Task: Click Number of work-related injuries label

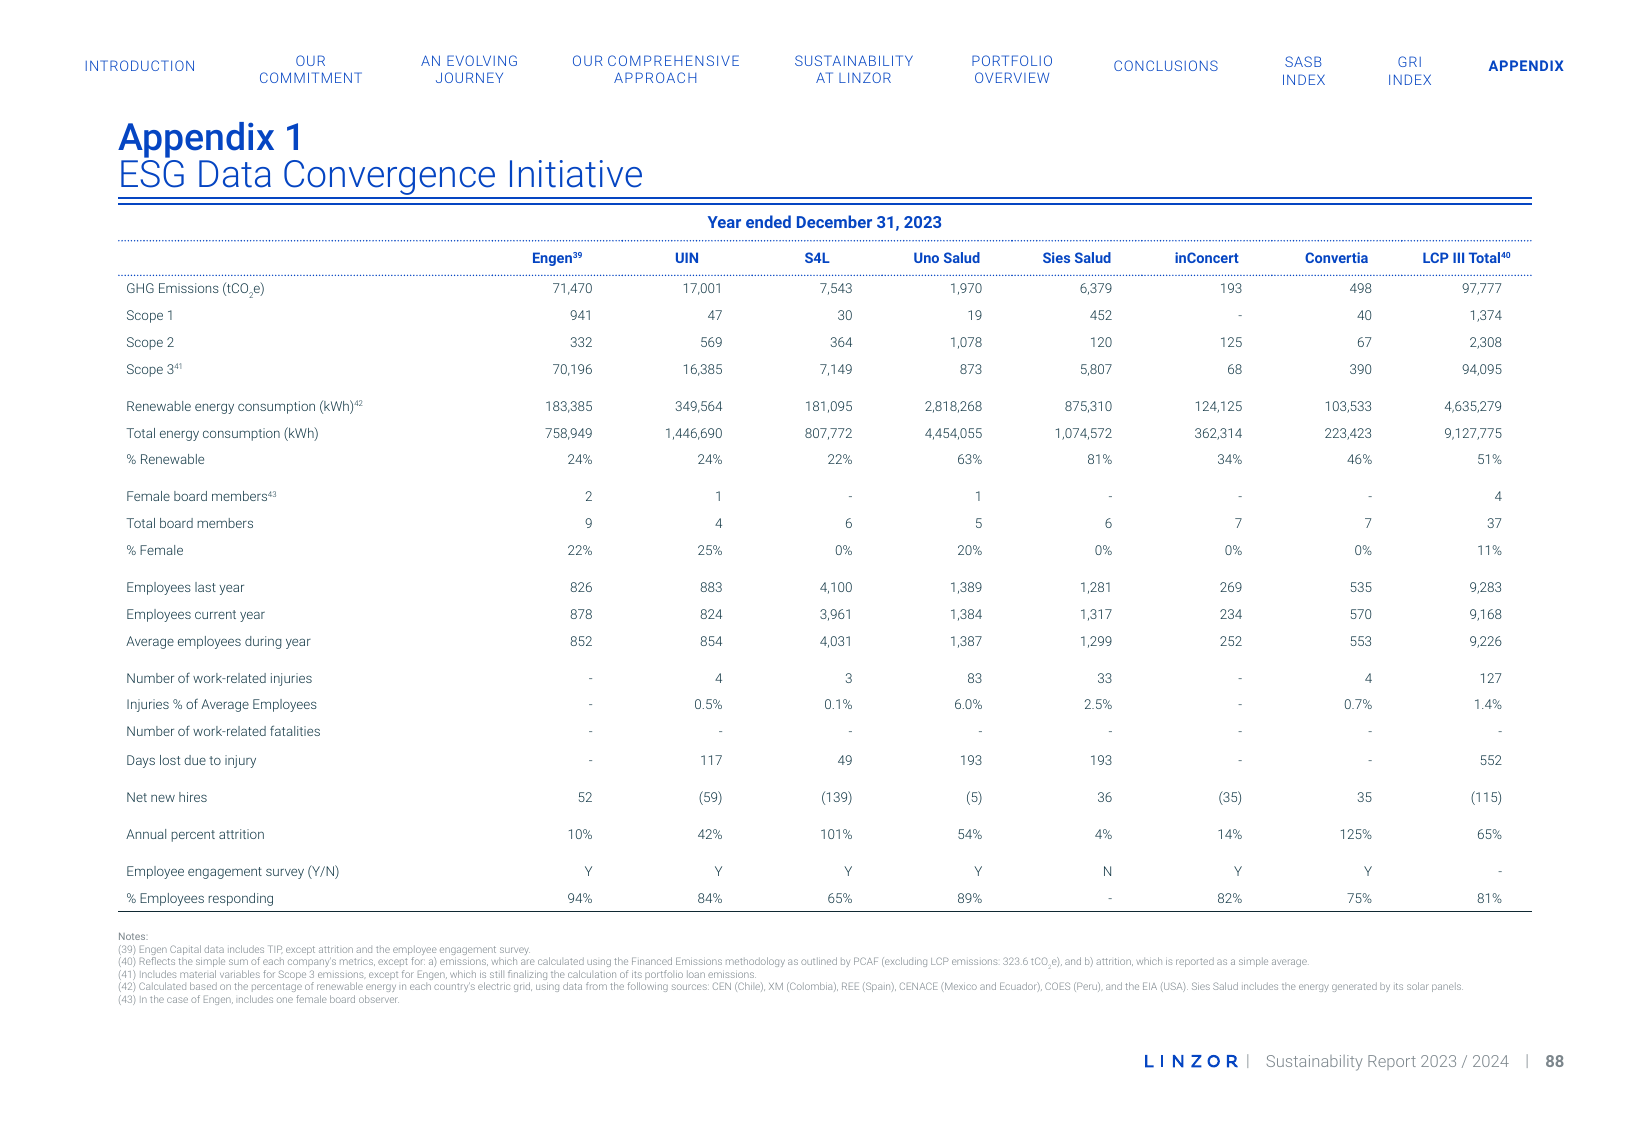Action: pos(219,679)
